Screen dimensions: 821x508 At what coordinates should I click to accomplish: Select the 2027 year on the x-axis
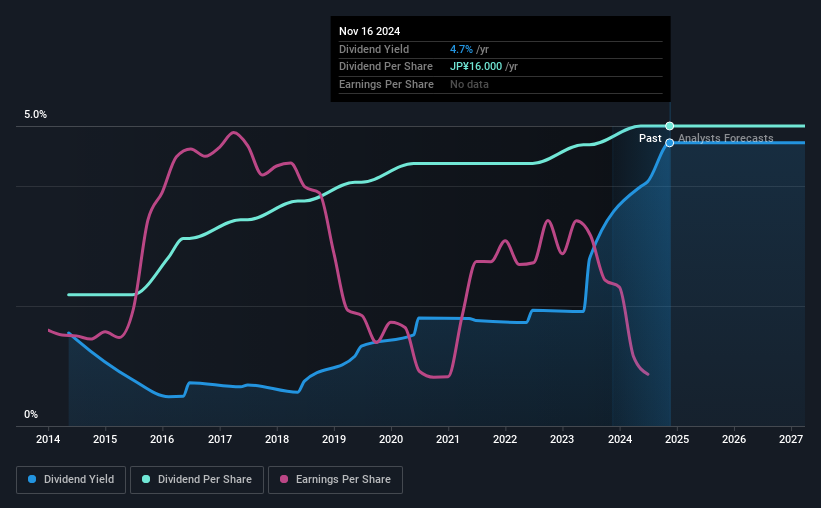tap(790, 440)
